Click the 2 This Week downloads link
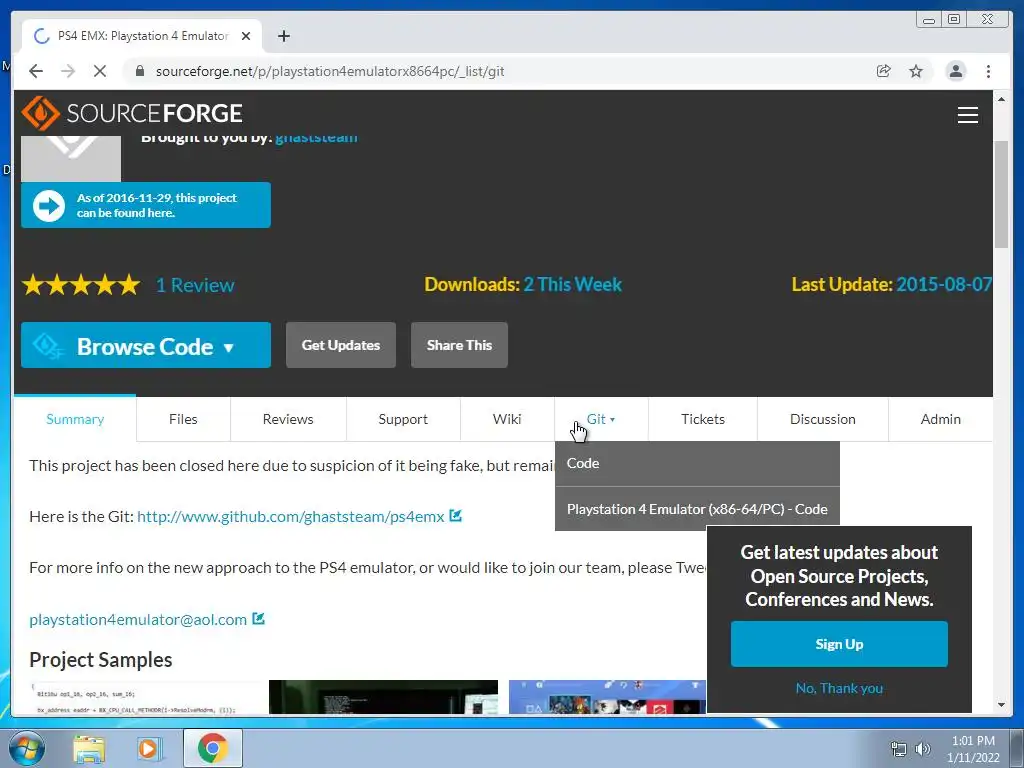 573,284
